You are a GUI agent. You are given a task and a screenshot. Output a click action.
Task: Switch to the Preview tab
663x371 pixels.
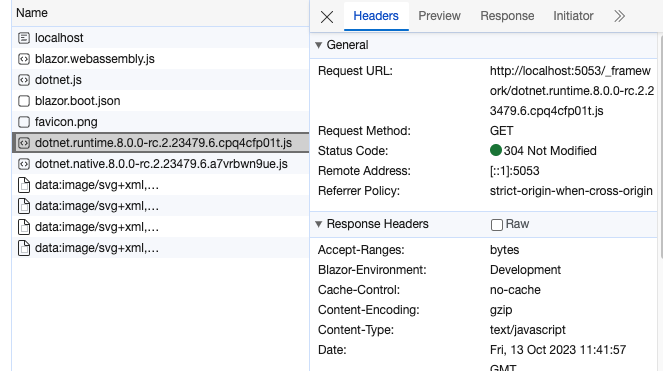pyautogui.click(x=439, y=16)
